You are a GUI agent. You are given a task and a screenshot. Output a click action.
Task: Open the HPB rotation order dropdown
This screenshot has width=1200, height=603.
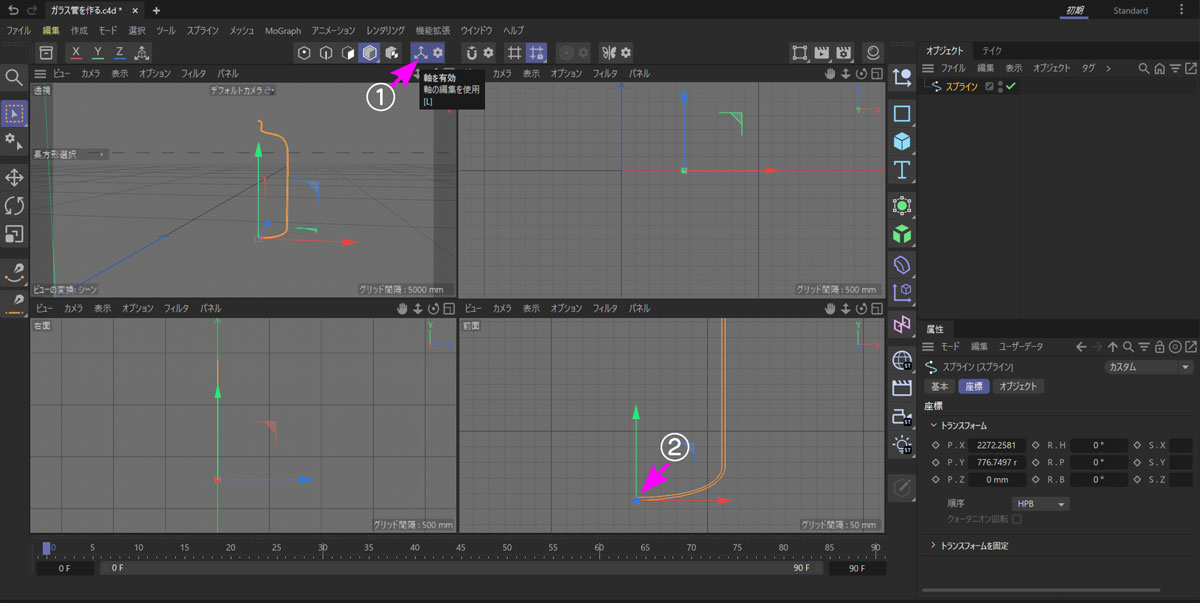click(x=1040, y=504)
